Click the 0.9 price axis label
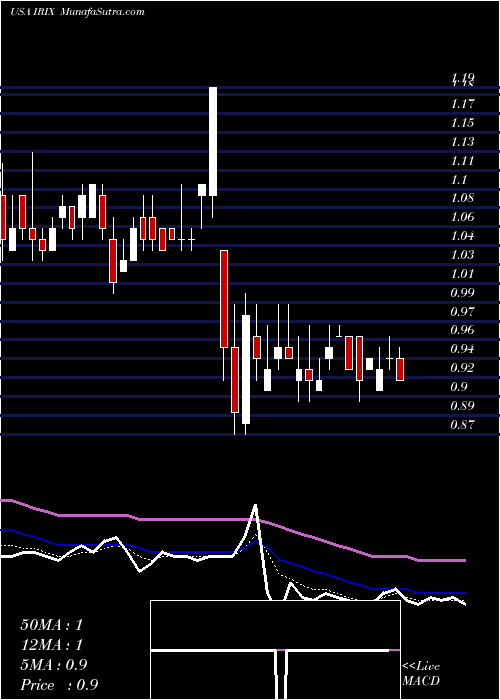This screenshot has height=700, width=500. pos(460,387)
